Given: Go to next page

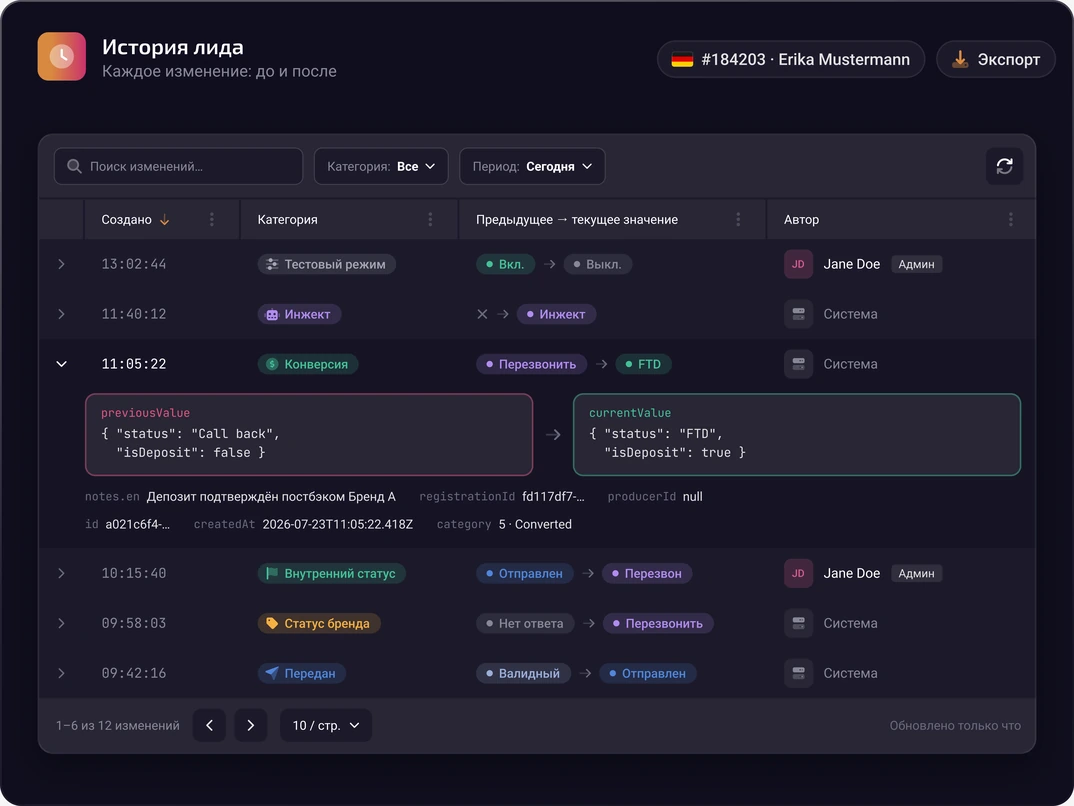Looking at the screenshot, I should pyautogui.click(x=251, y=725).
